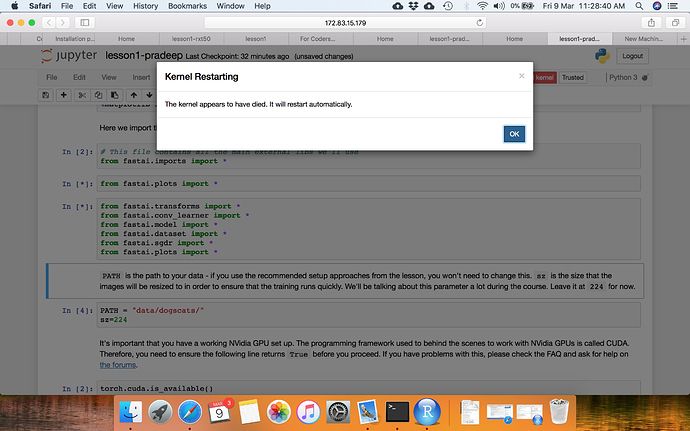
Task: Insert cell below with plus icon
Action: tap(63, 95)
